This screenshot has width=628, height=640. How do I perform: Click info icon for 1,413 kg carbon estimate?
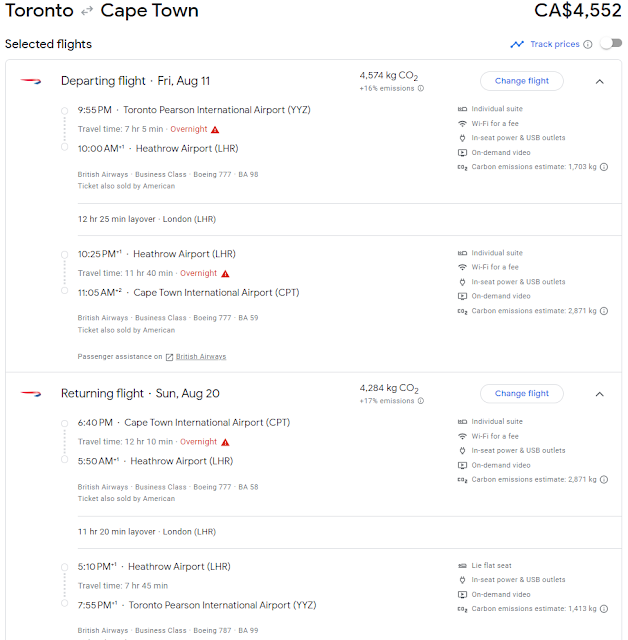coord(604,609)
